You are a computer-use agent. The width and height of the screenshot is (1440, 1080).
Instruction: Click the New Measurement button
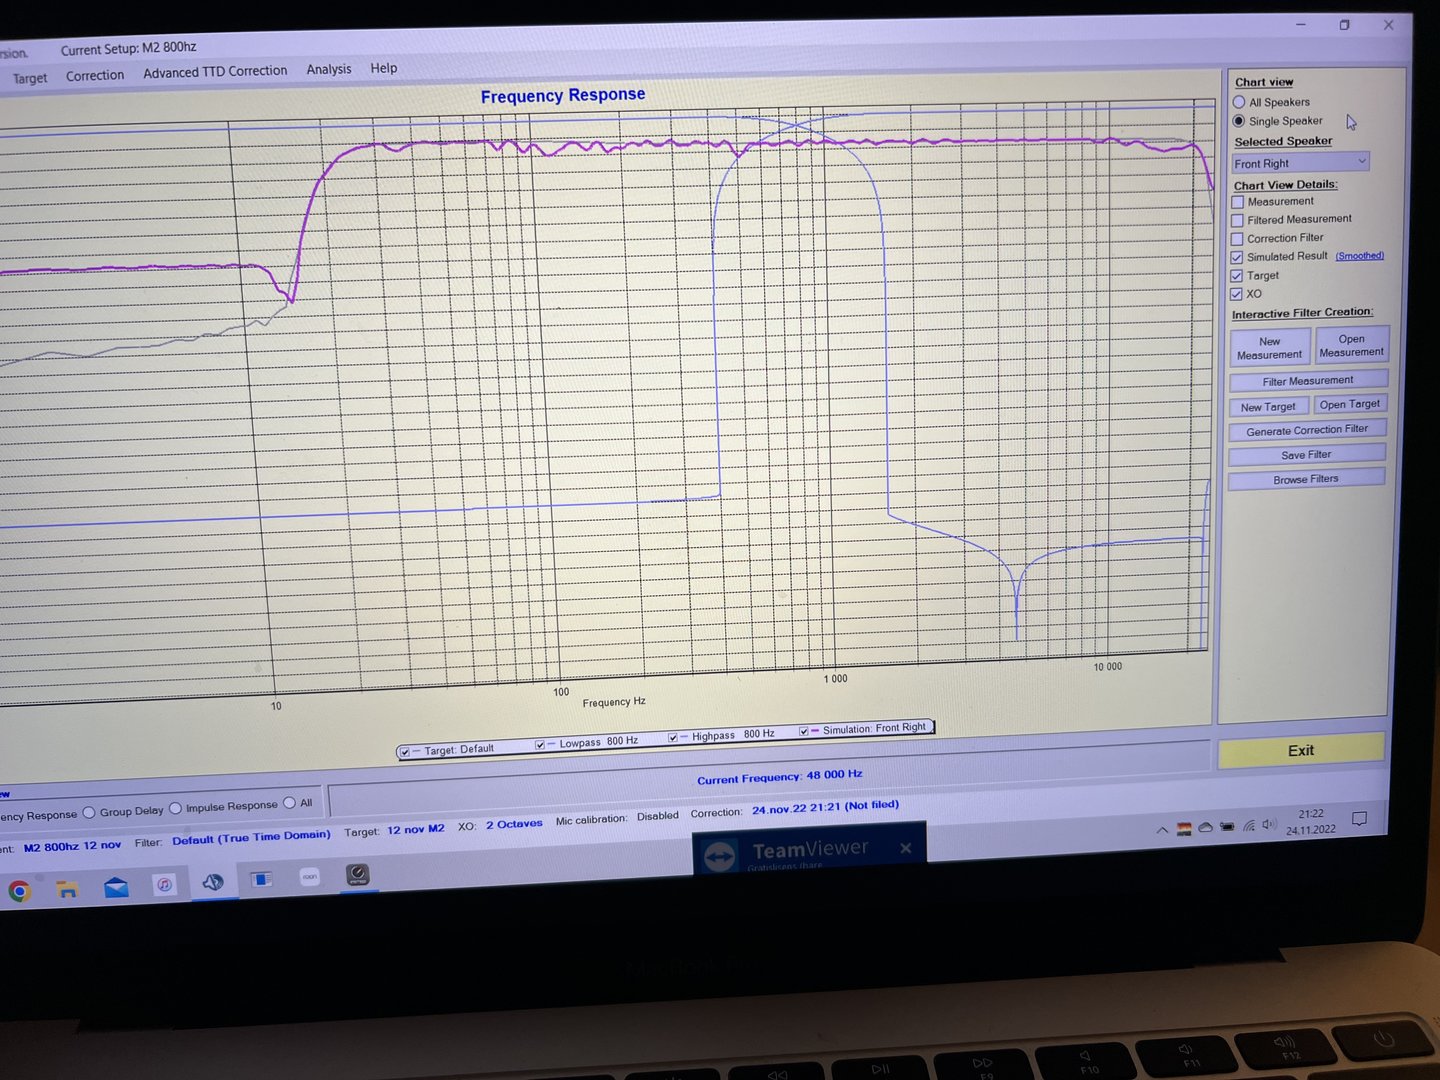click(1270, 348)
